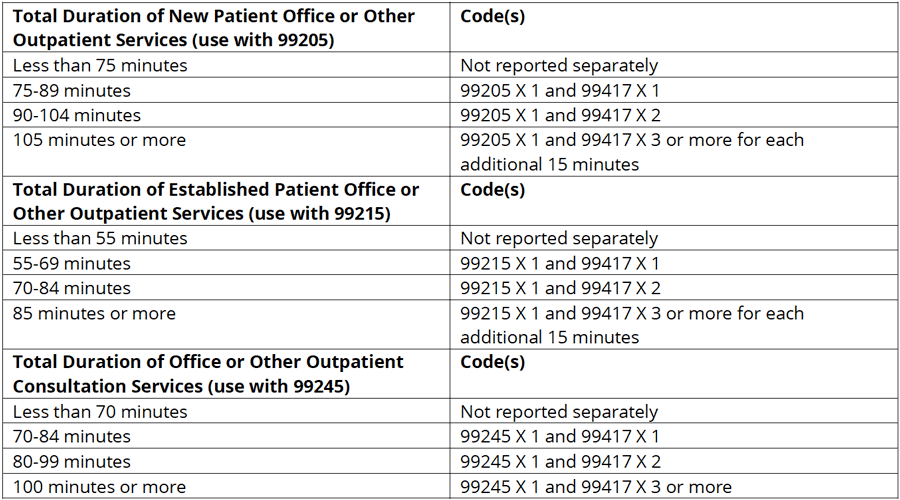Click the "75-89 minutes" row label
Viewport: 900px width, 500px height.
pos(72,91)
